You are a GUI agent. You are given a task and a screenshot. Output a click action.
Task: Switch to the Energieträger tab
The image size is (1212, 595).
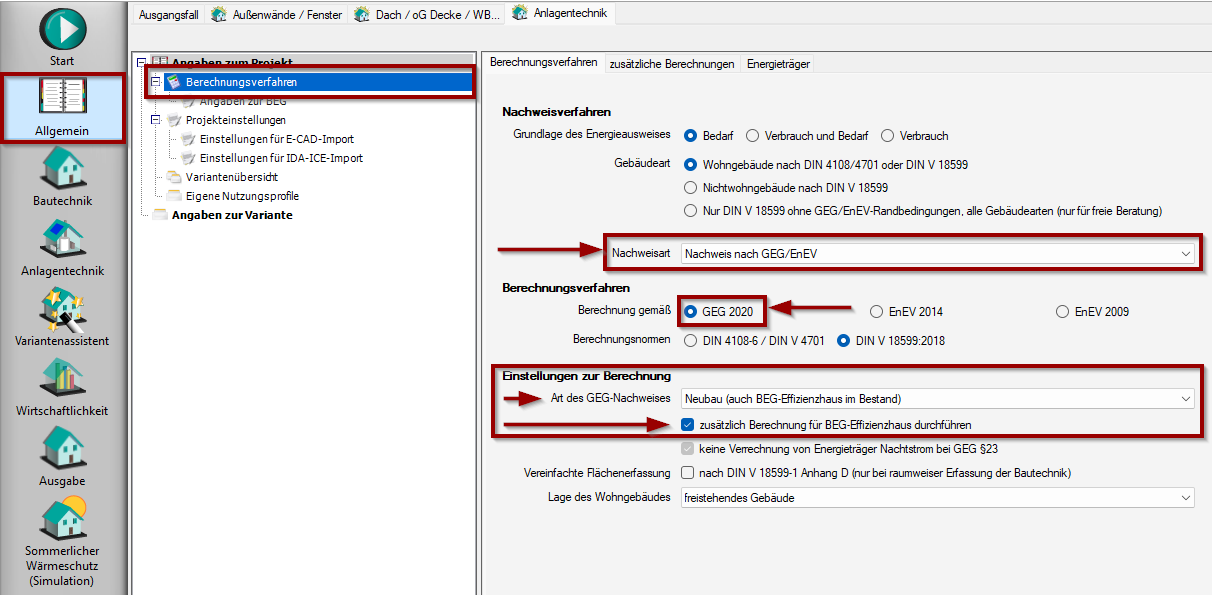[x=778, y=64]
